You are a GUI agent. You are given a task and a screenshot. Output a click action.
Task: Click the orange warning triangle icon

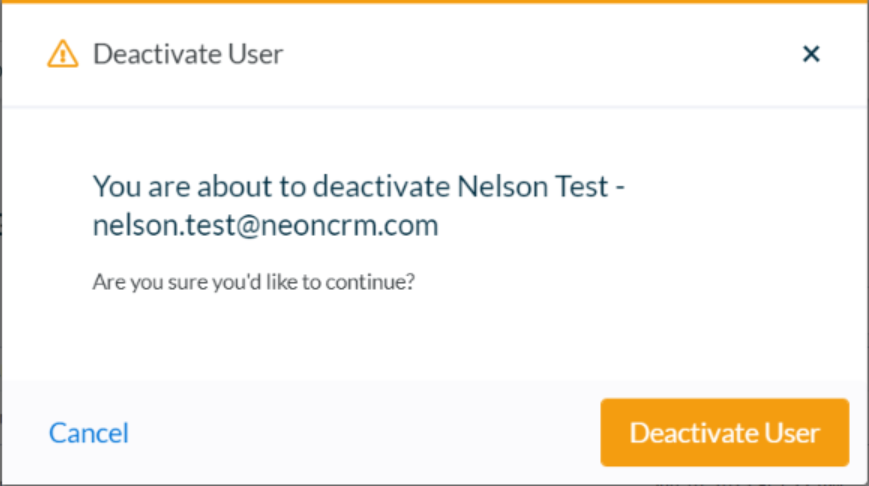click(63, 54)
